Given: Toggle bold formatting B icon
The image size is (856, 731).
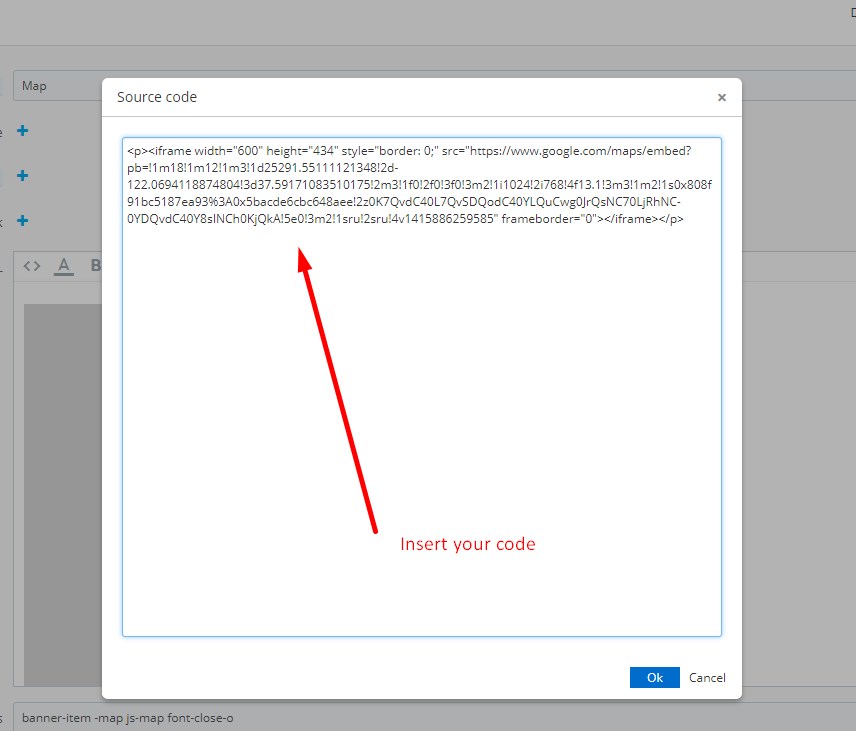Looking at the screenshot, I should coord(96,266).
